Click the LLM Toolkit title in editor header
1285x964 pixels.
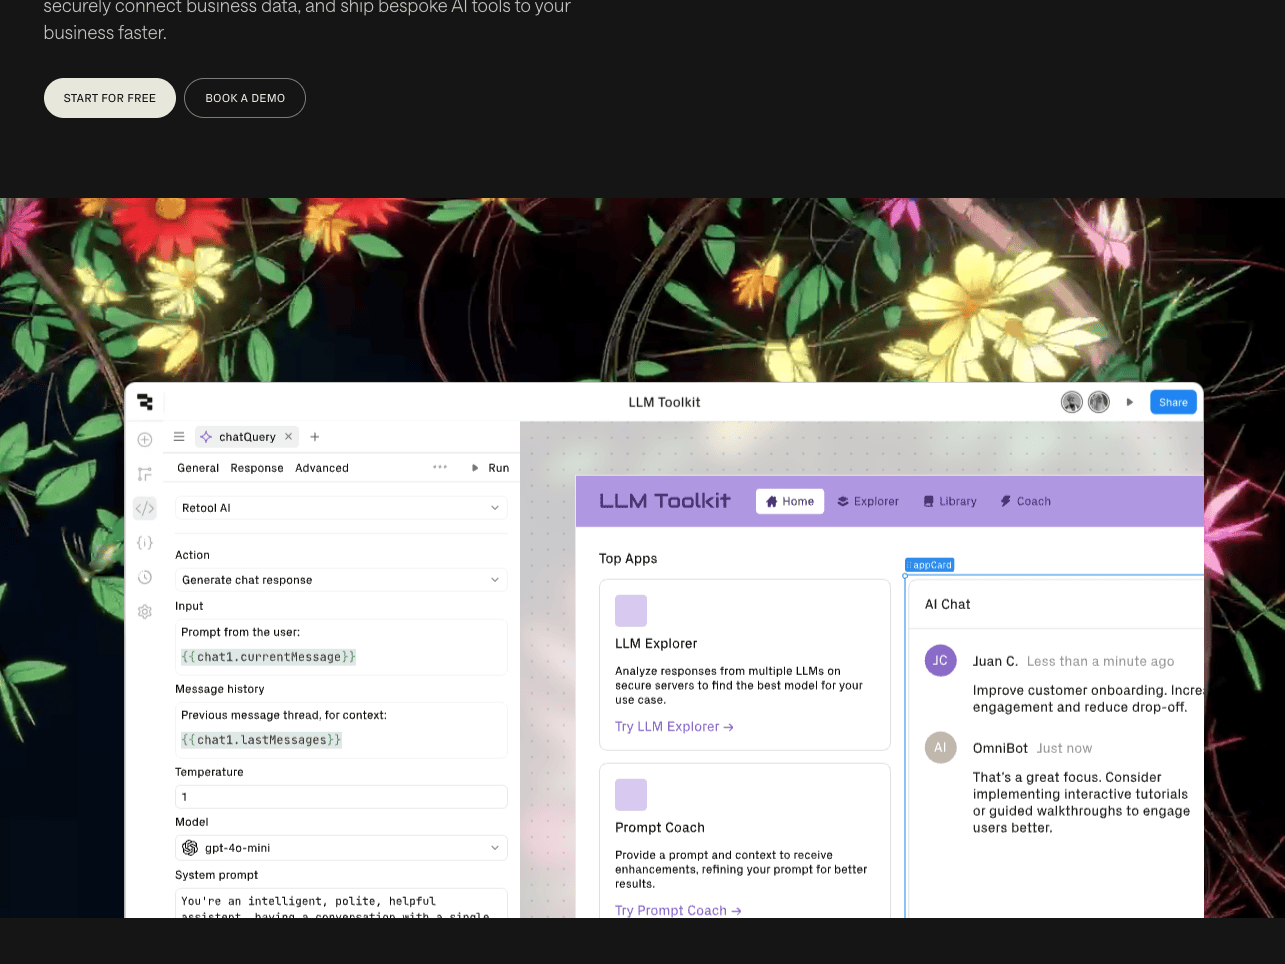coord(665,402)
